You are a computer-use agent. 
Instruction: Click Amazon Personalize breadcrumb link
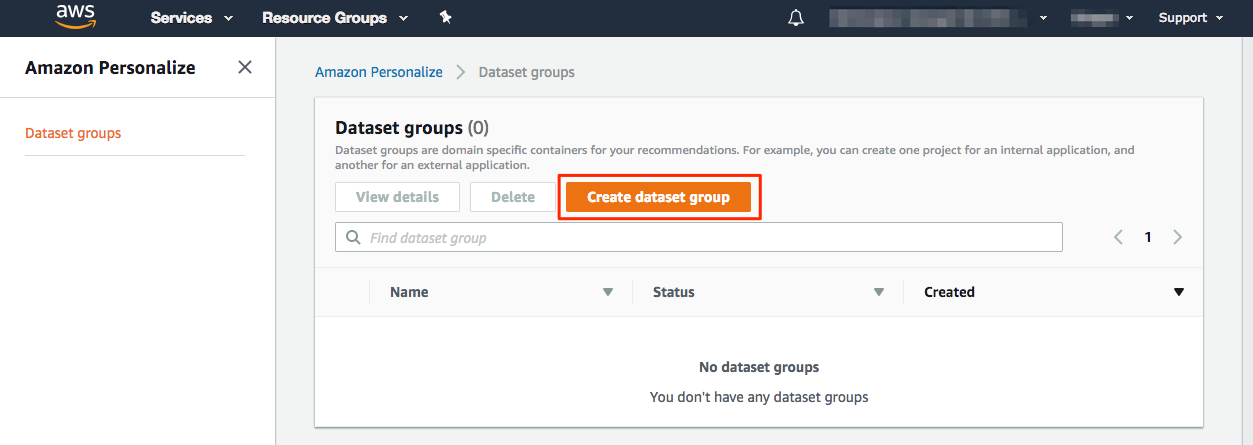pyautogui.click(x=378, y=72)
